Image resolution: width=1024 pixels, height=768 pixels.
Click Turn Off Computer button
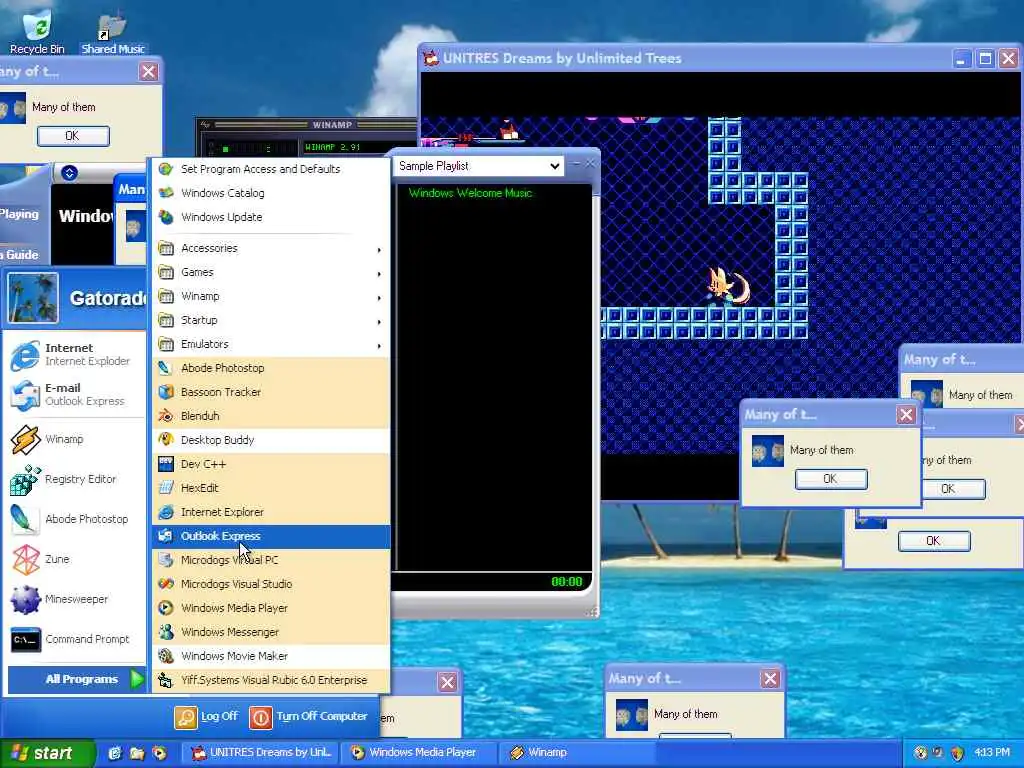point(308,716)
